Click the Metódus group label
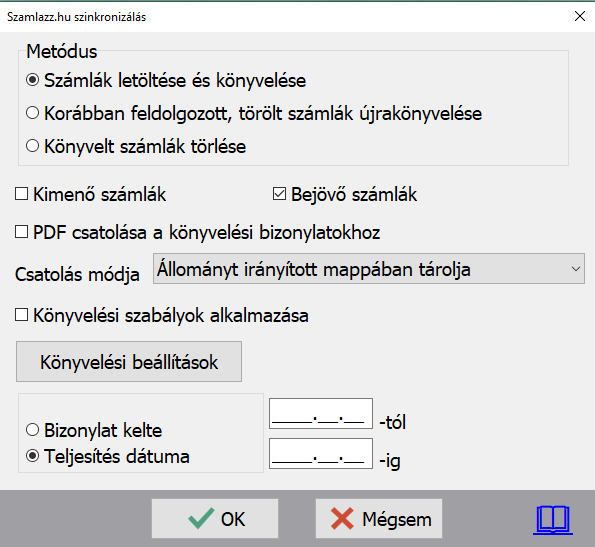595x547 pixels. tap(62, 51)
